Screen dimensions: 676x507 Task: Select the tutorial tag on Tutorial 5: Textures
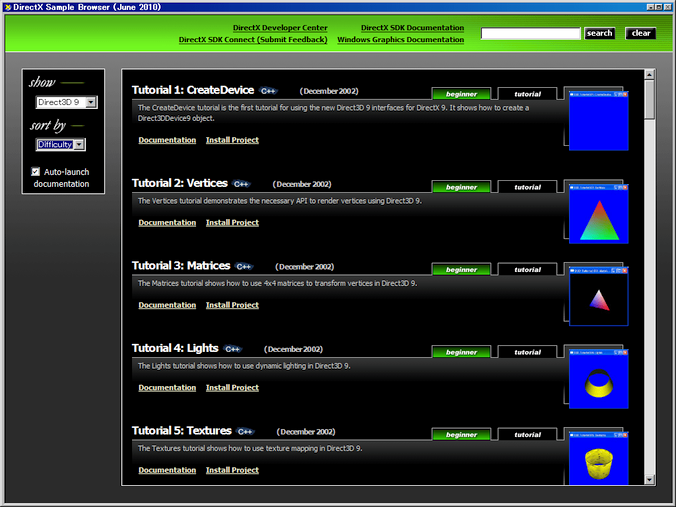tap(527, 435)
